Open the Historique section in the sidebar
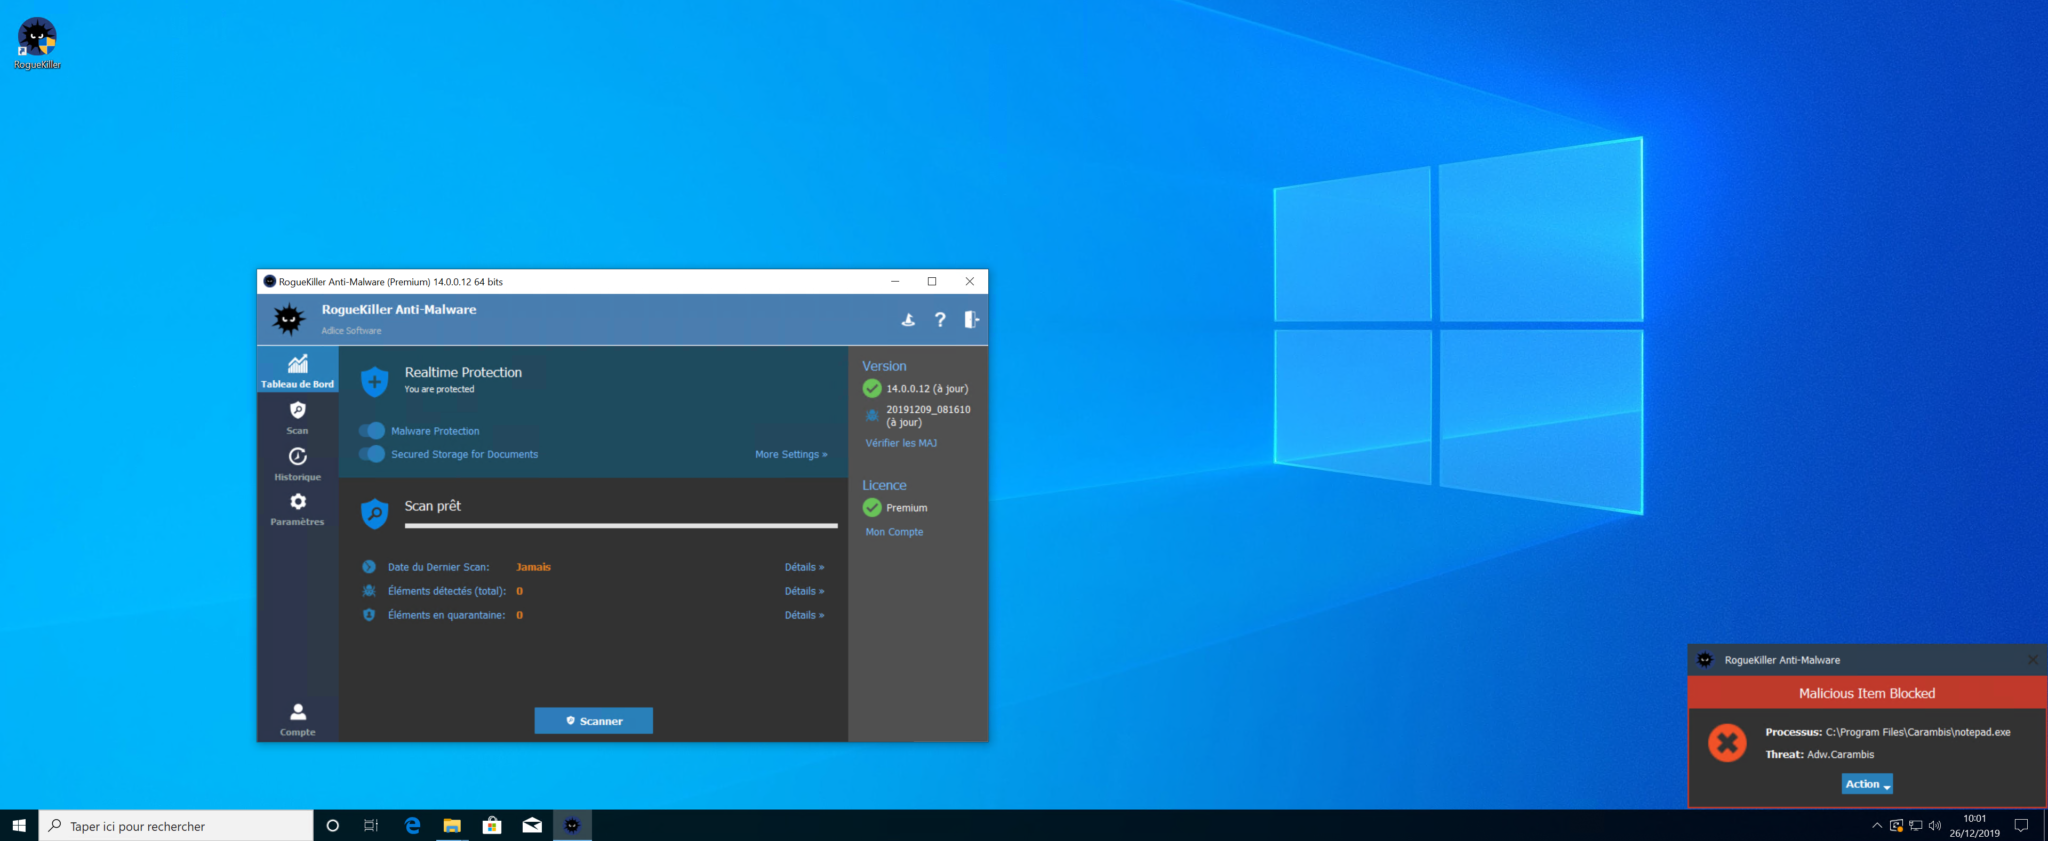 [297, 463]
